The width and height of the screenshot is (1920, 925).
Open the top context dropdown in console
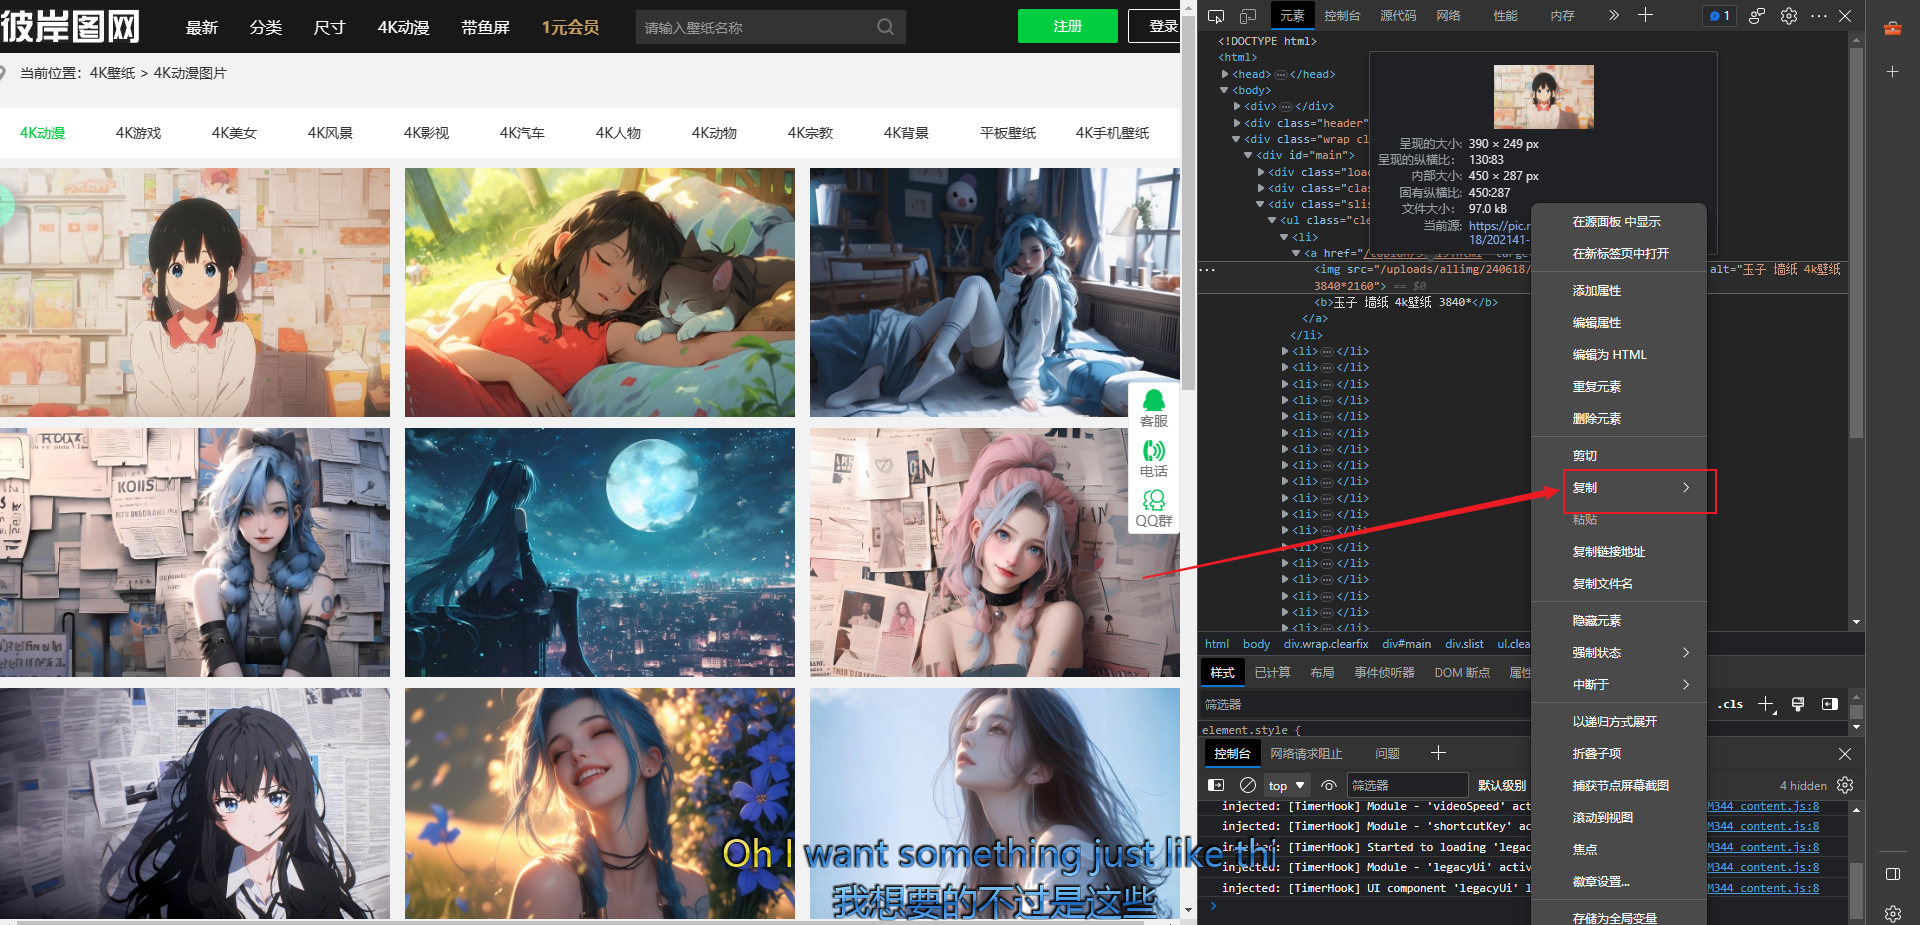tap(1287, 785)
